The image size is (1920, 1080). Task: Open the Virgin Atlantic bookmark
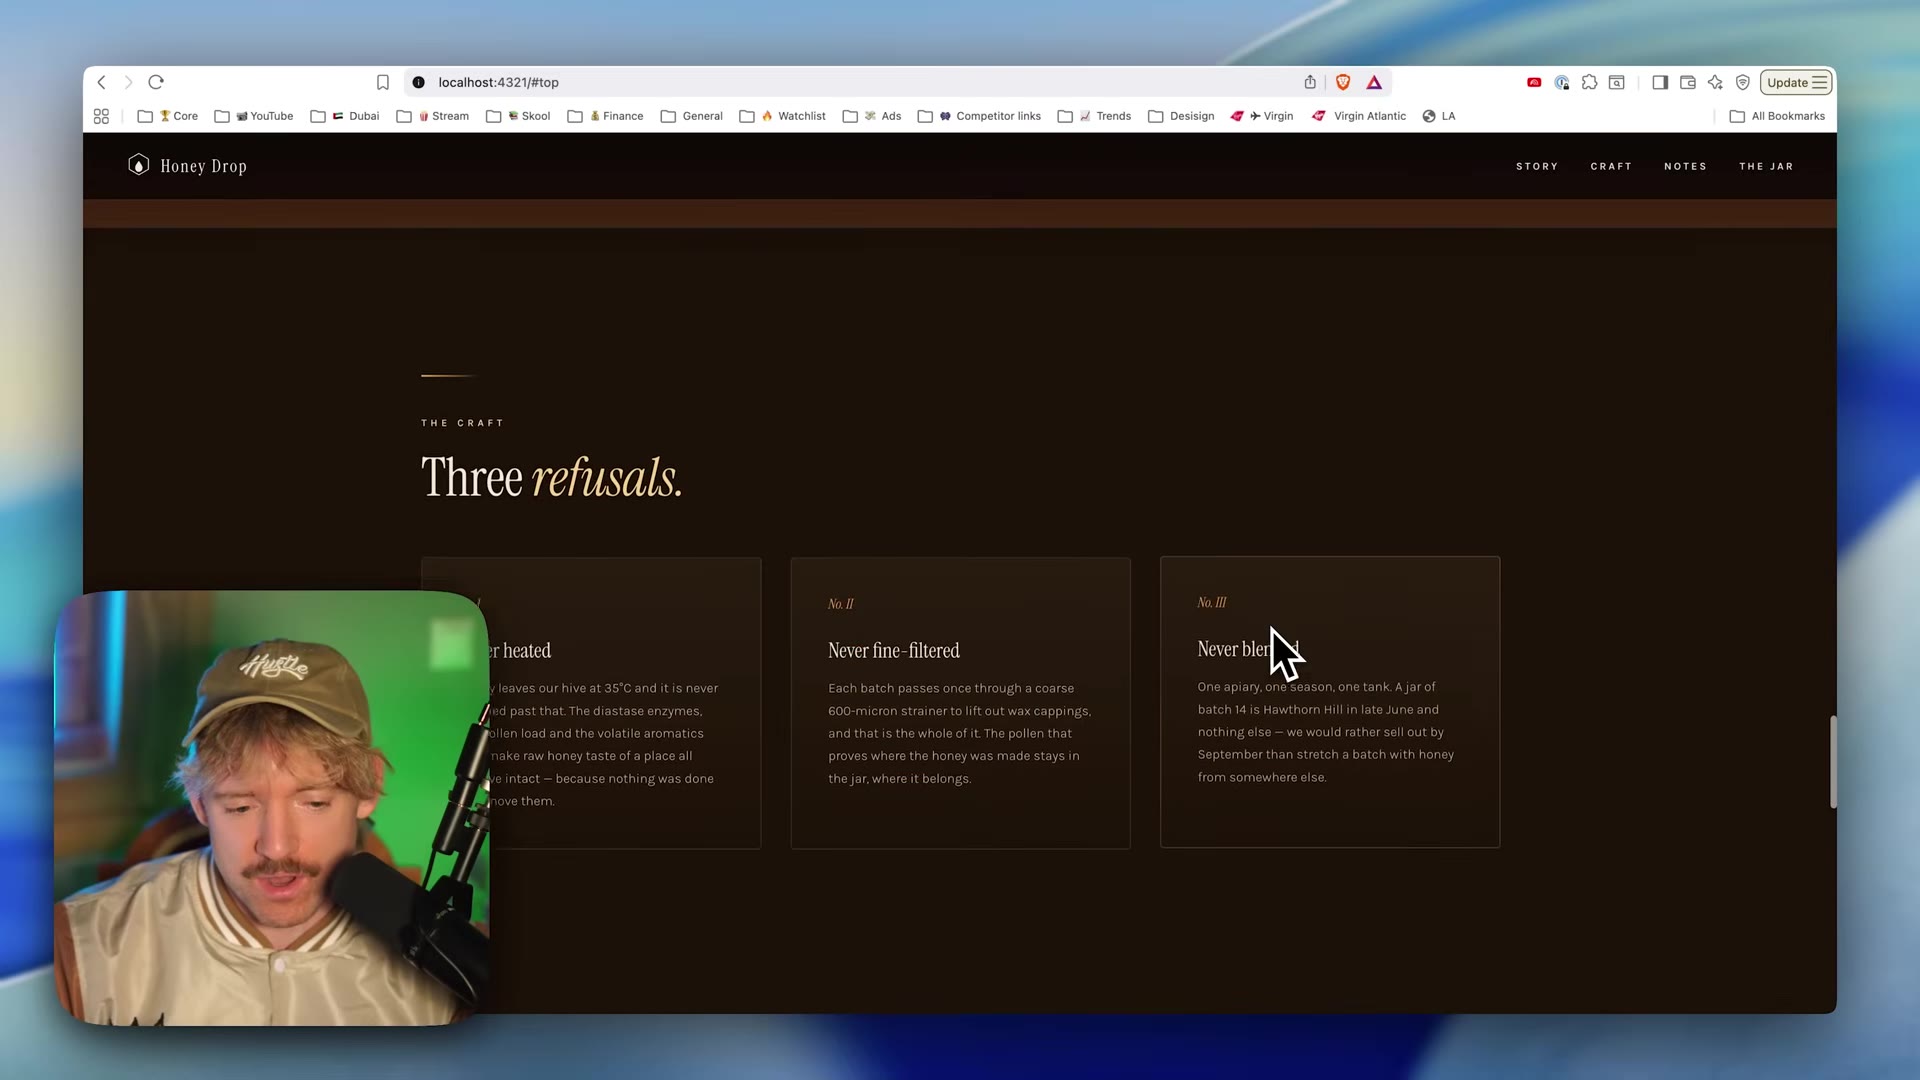pyautogui.click(x=1358, y=116)
